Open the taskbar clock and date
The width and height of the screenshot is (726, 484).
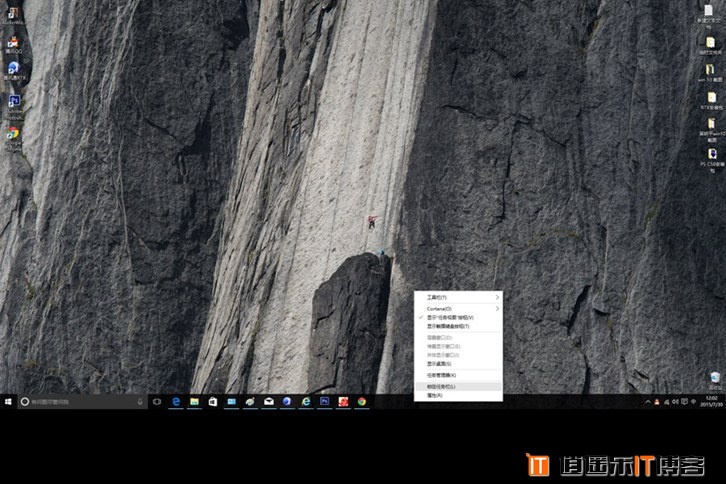point(712,402)
